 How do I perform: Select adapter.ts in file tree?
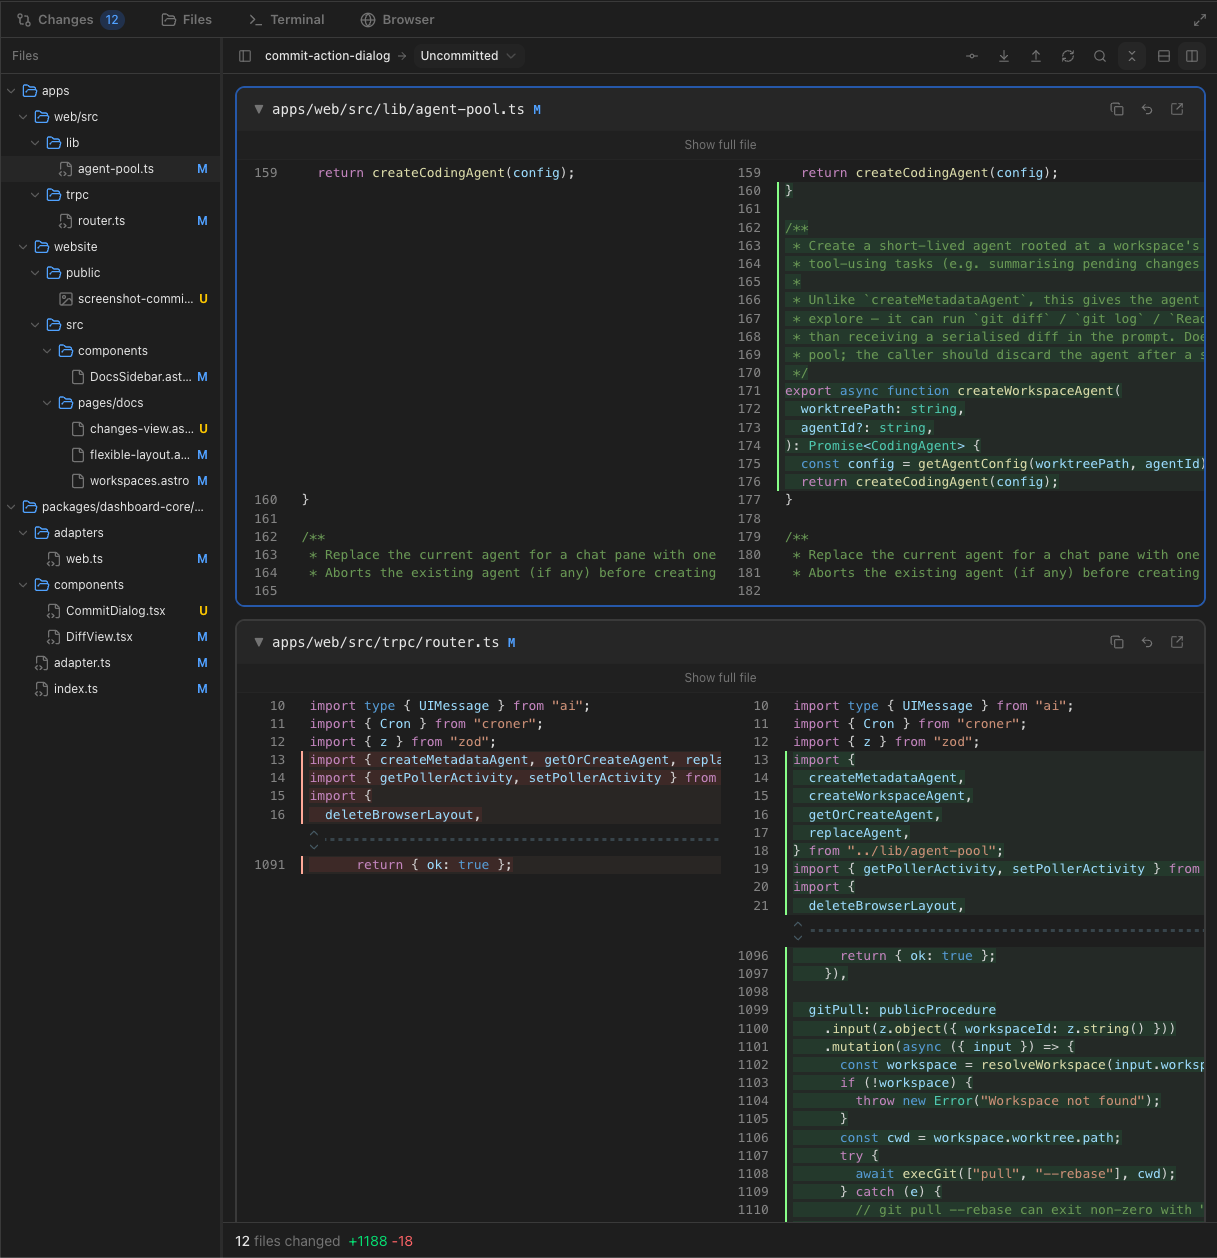point(110,663)
